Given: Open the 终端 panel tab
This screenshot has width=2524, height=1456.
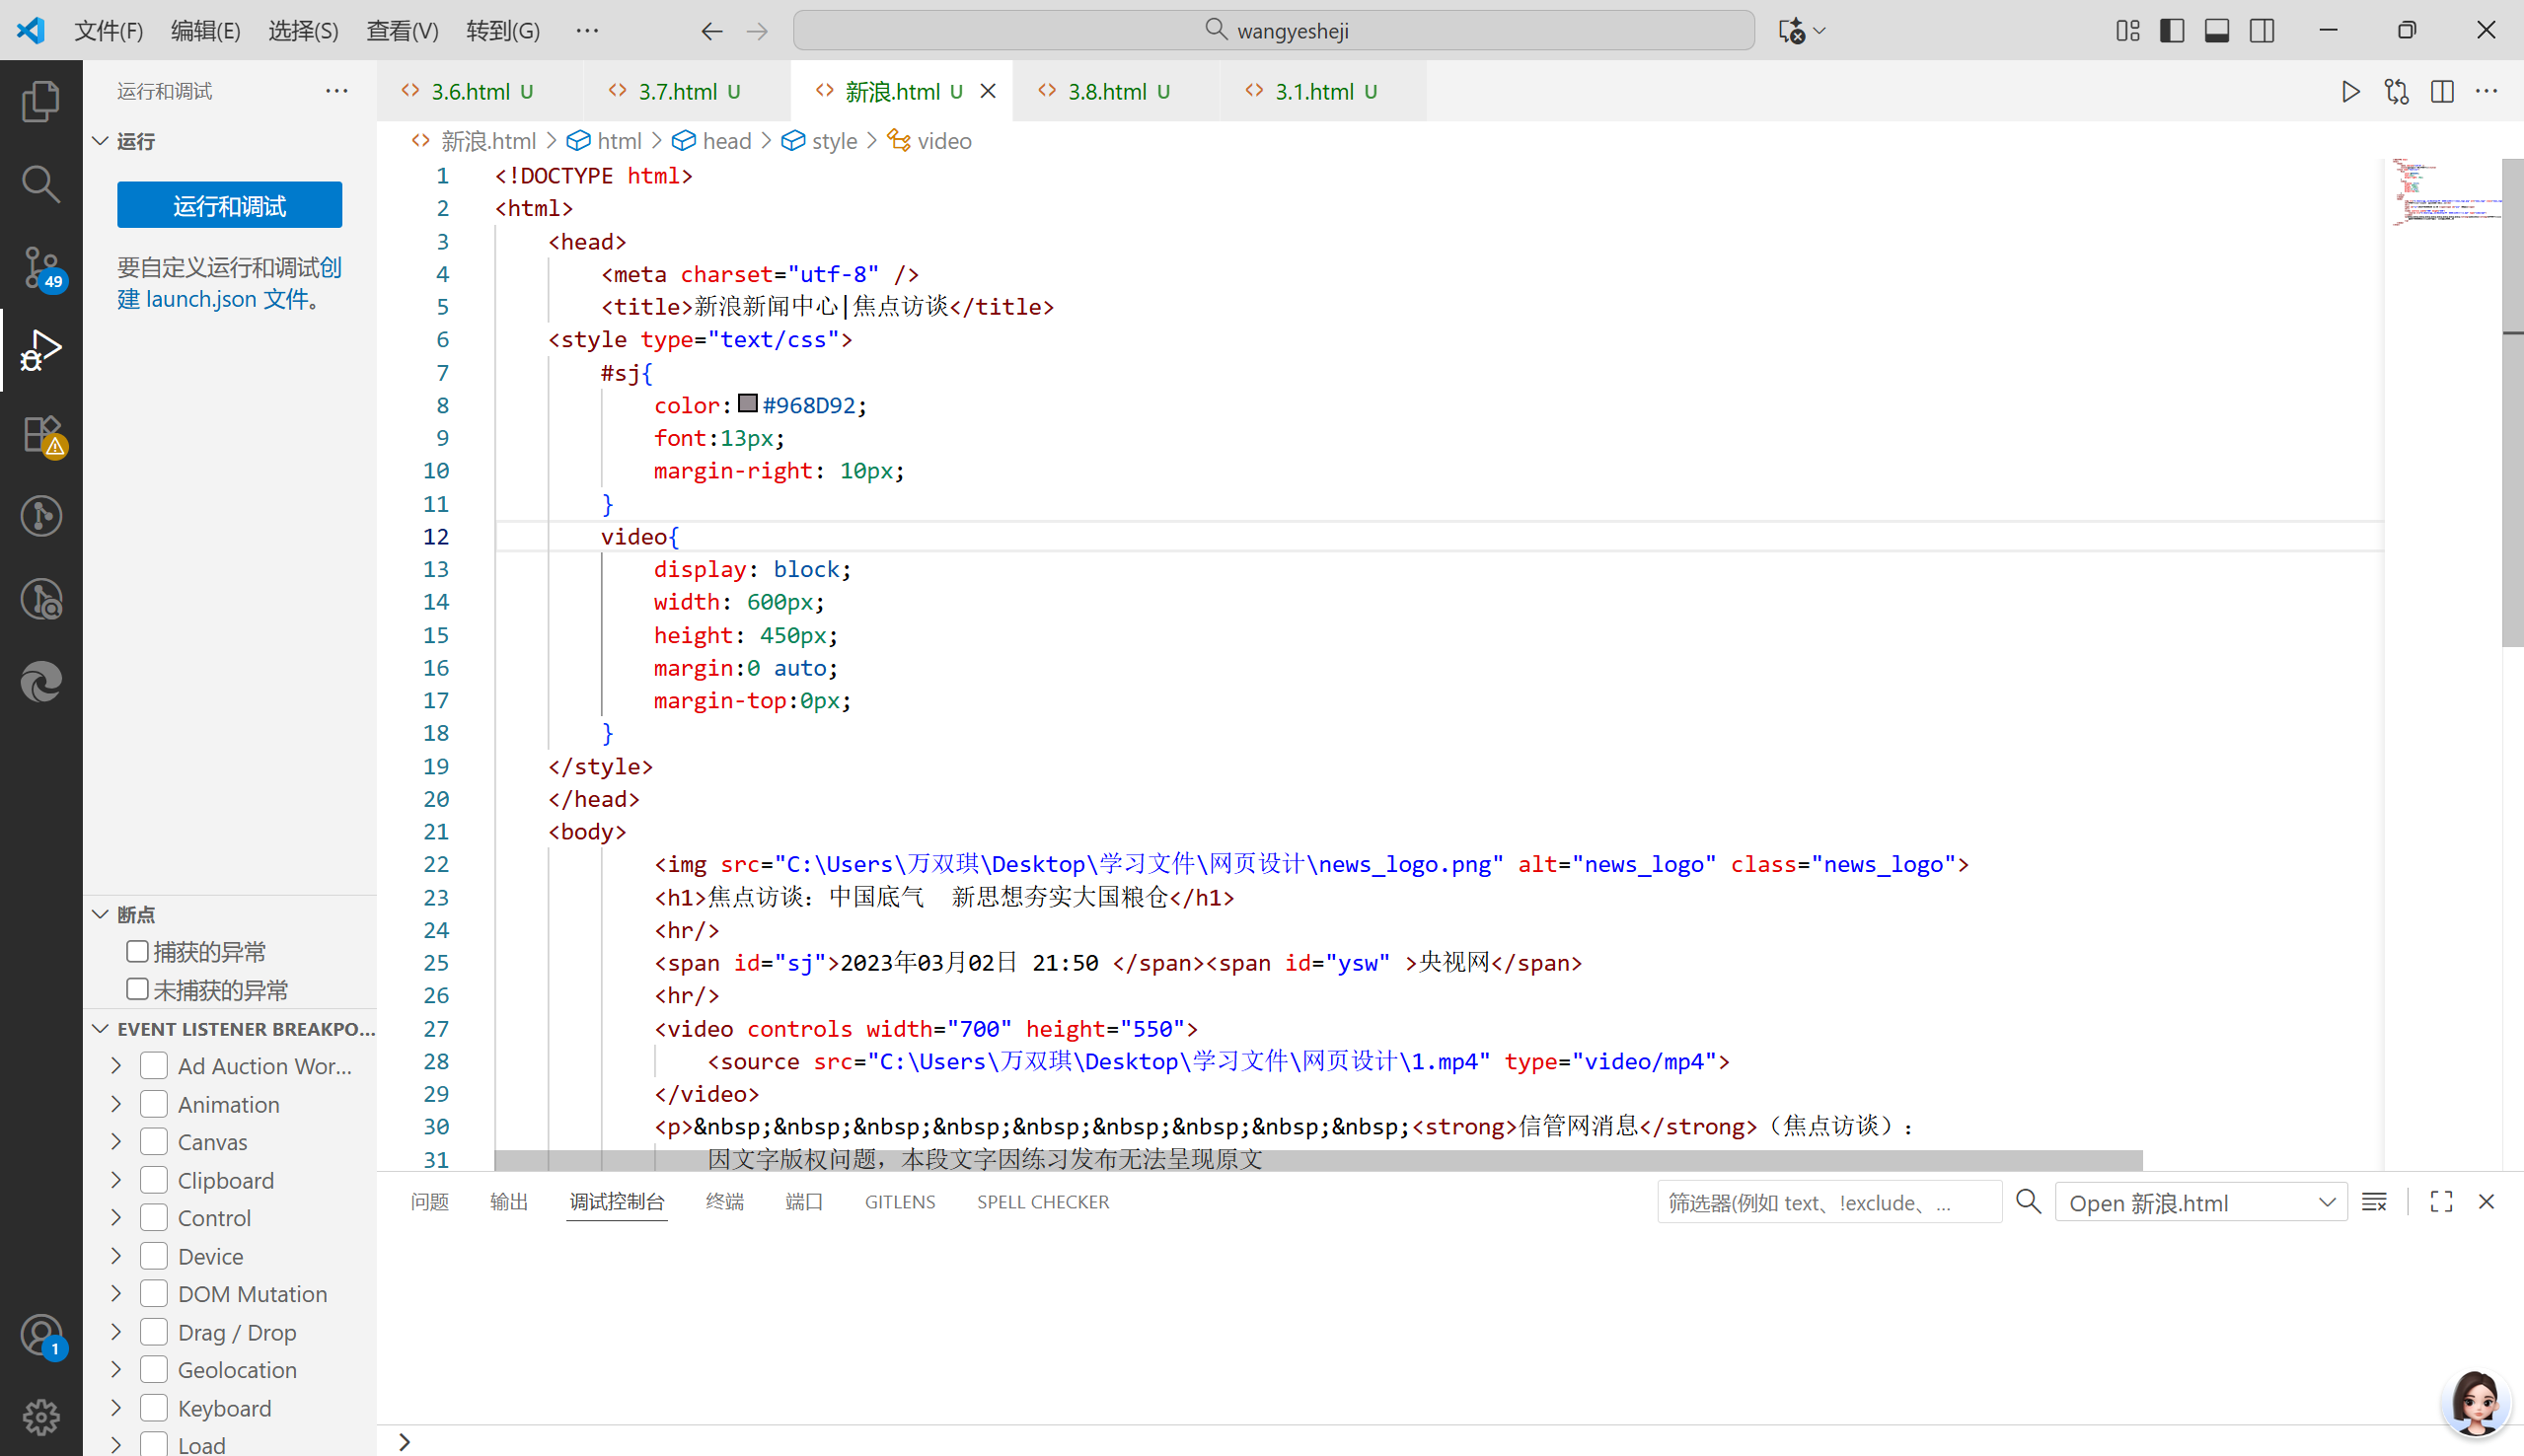Looking at the screenshot, I should coord(724,1201).
